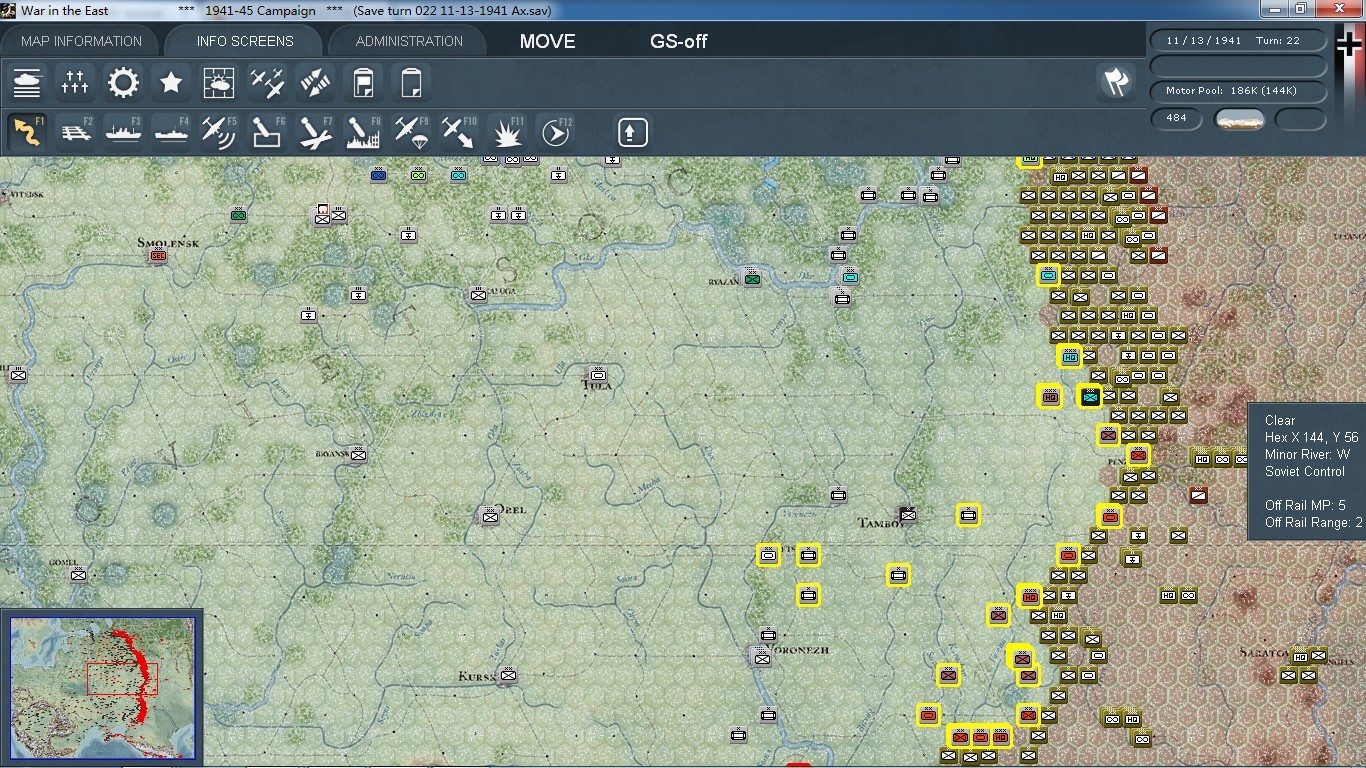
Task: Select the Tula city hex
Action: [598, 375]
